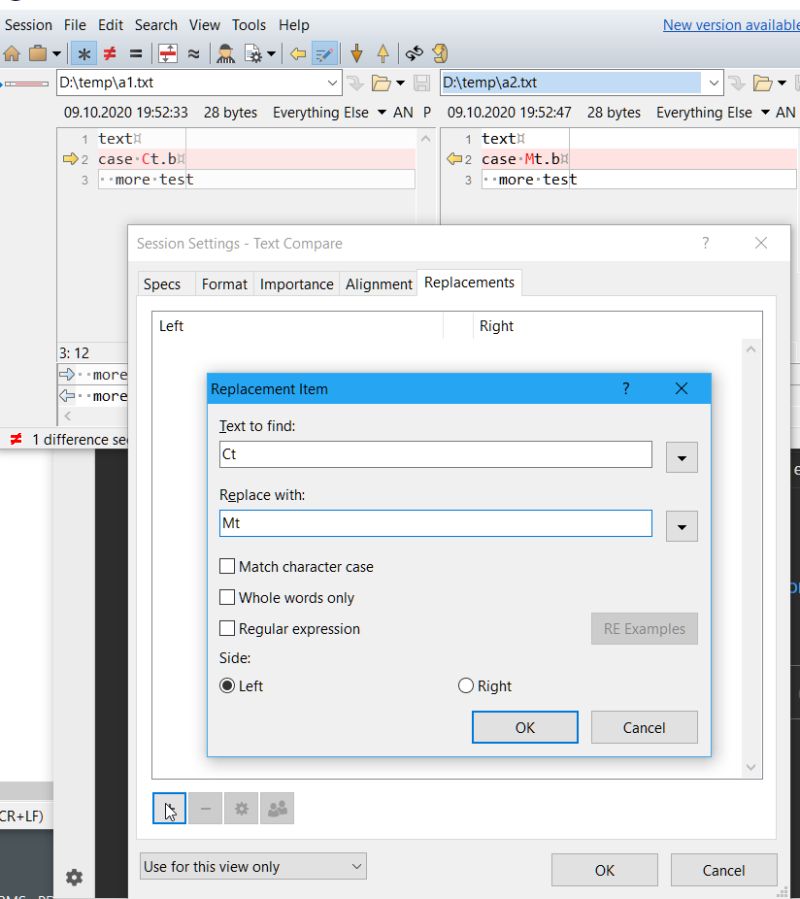
Task: Open the Tools menu
Action: click(248, 25)
